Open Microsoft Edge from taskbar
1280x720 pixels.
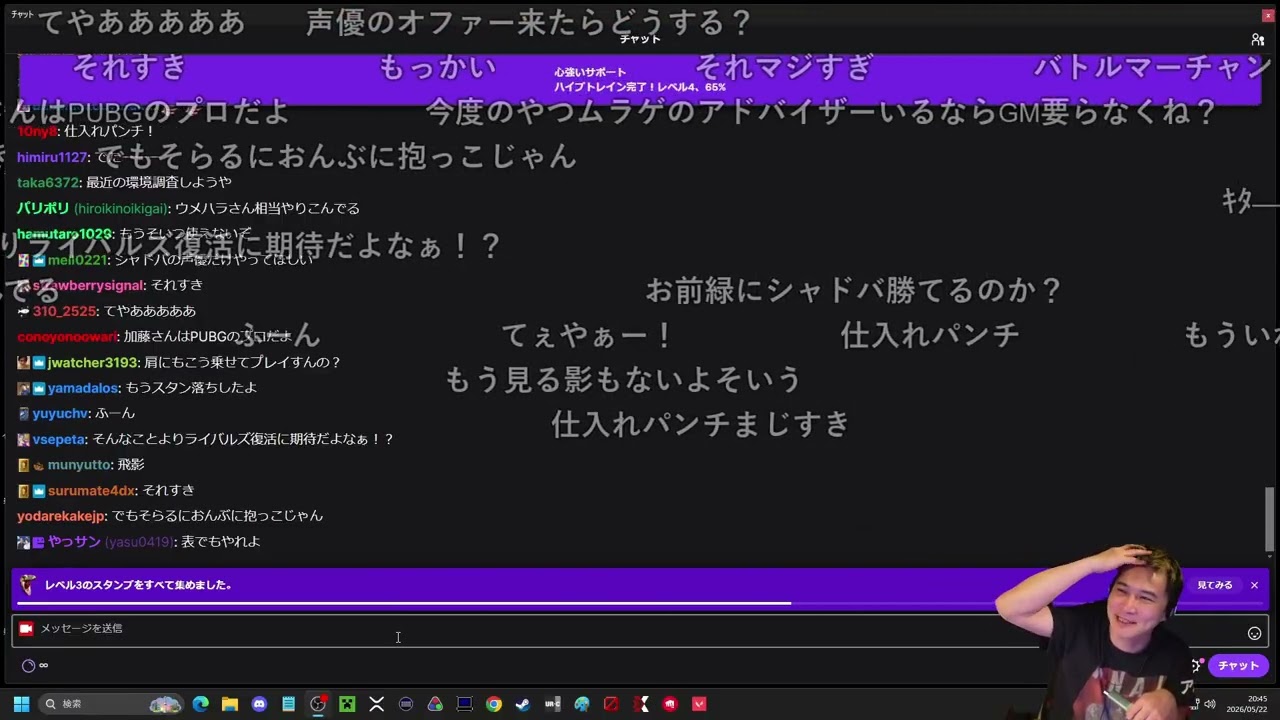200,704
